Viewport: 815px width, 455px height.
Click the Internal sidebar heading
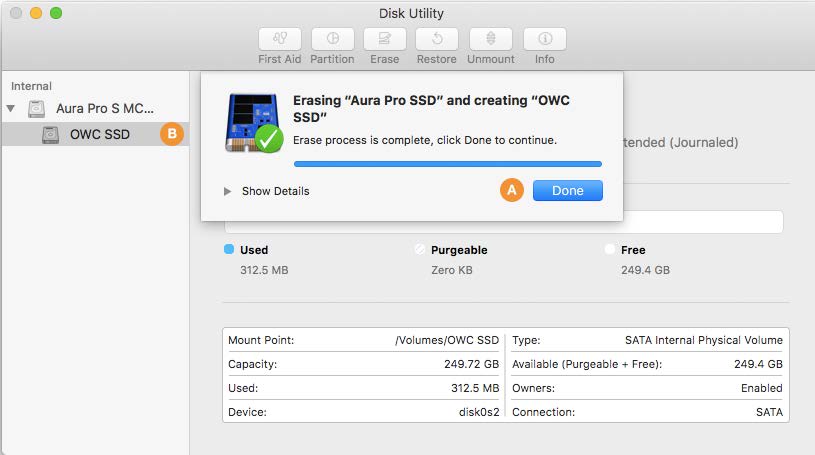click(31, 86)
